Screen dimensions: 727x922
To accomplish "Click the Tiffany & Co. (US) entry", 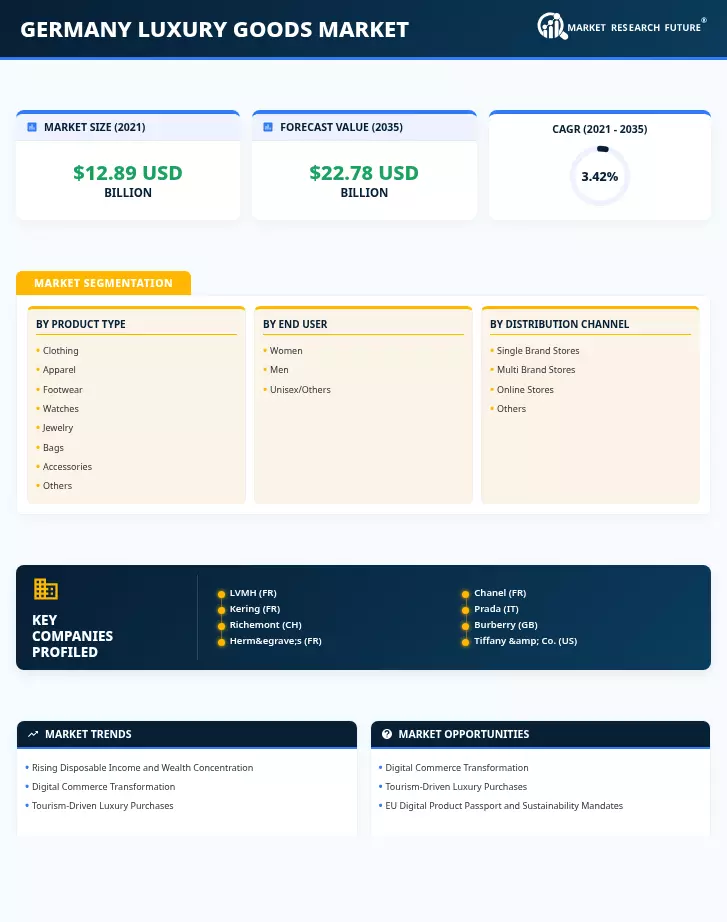I will pos(525,641).
